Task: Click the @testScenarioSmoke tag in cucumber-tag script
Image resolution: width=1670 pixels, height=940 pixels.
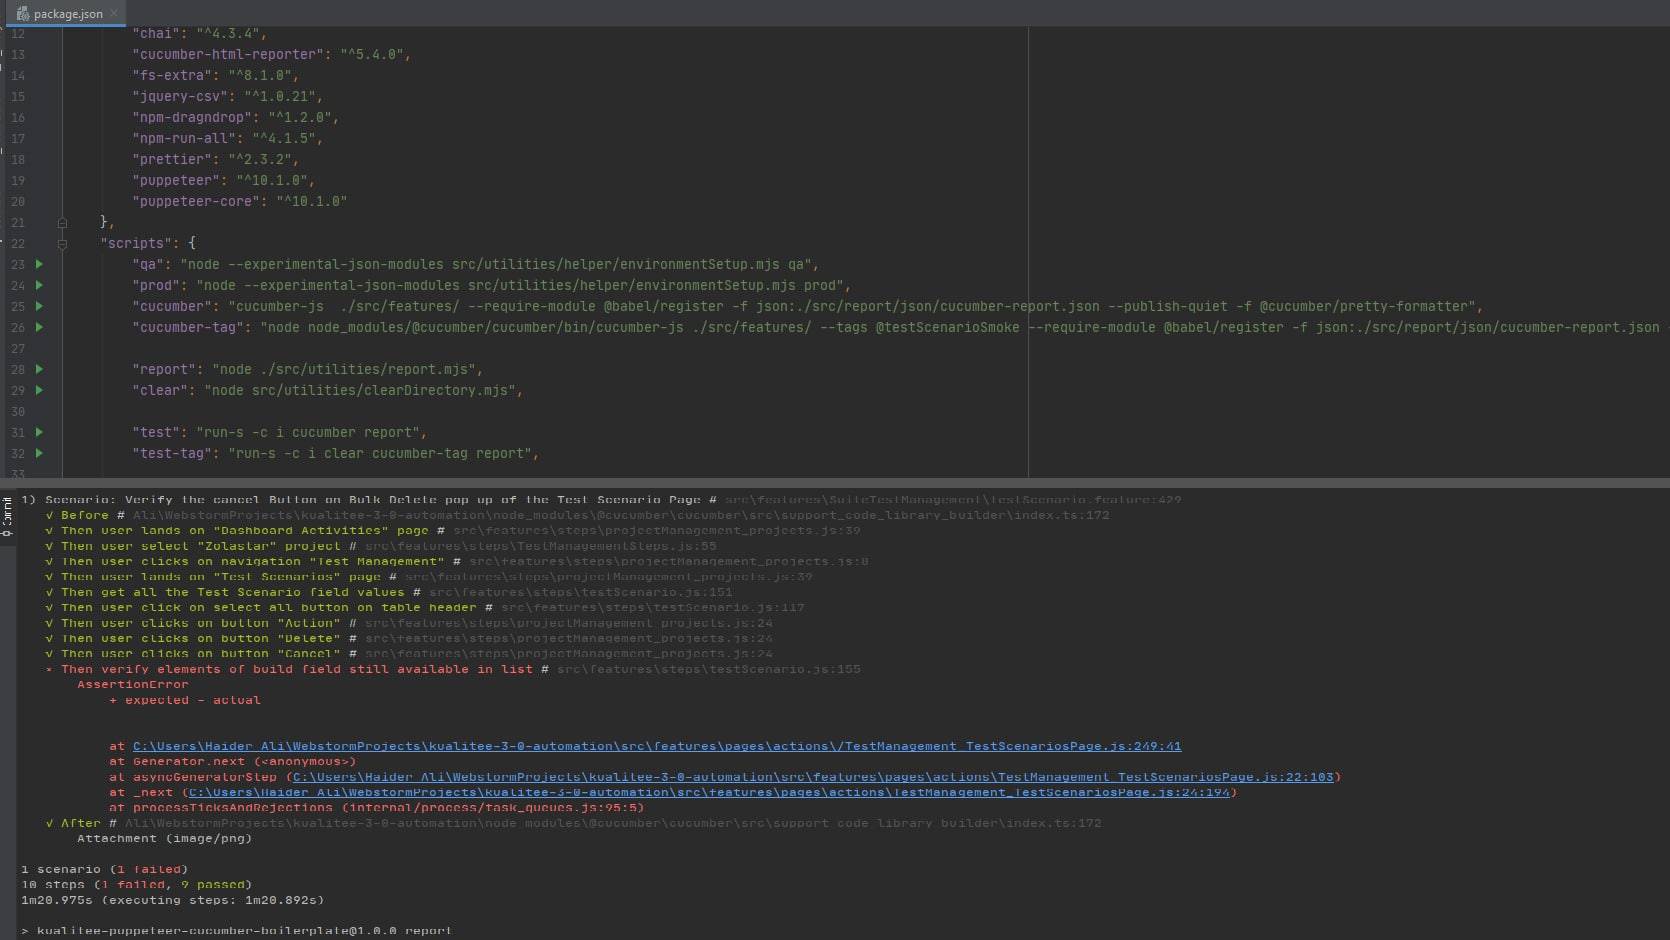Action: [947, 327]
